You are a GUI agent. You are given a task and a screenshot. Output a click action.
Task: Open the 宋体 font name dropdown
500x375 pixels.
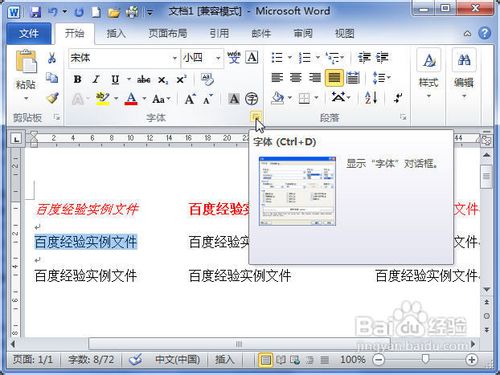pos(175,58)
